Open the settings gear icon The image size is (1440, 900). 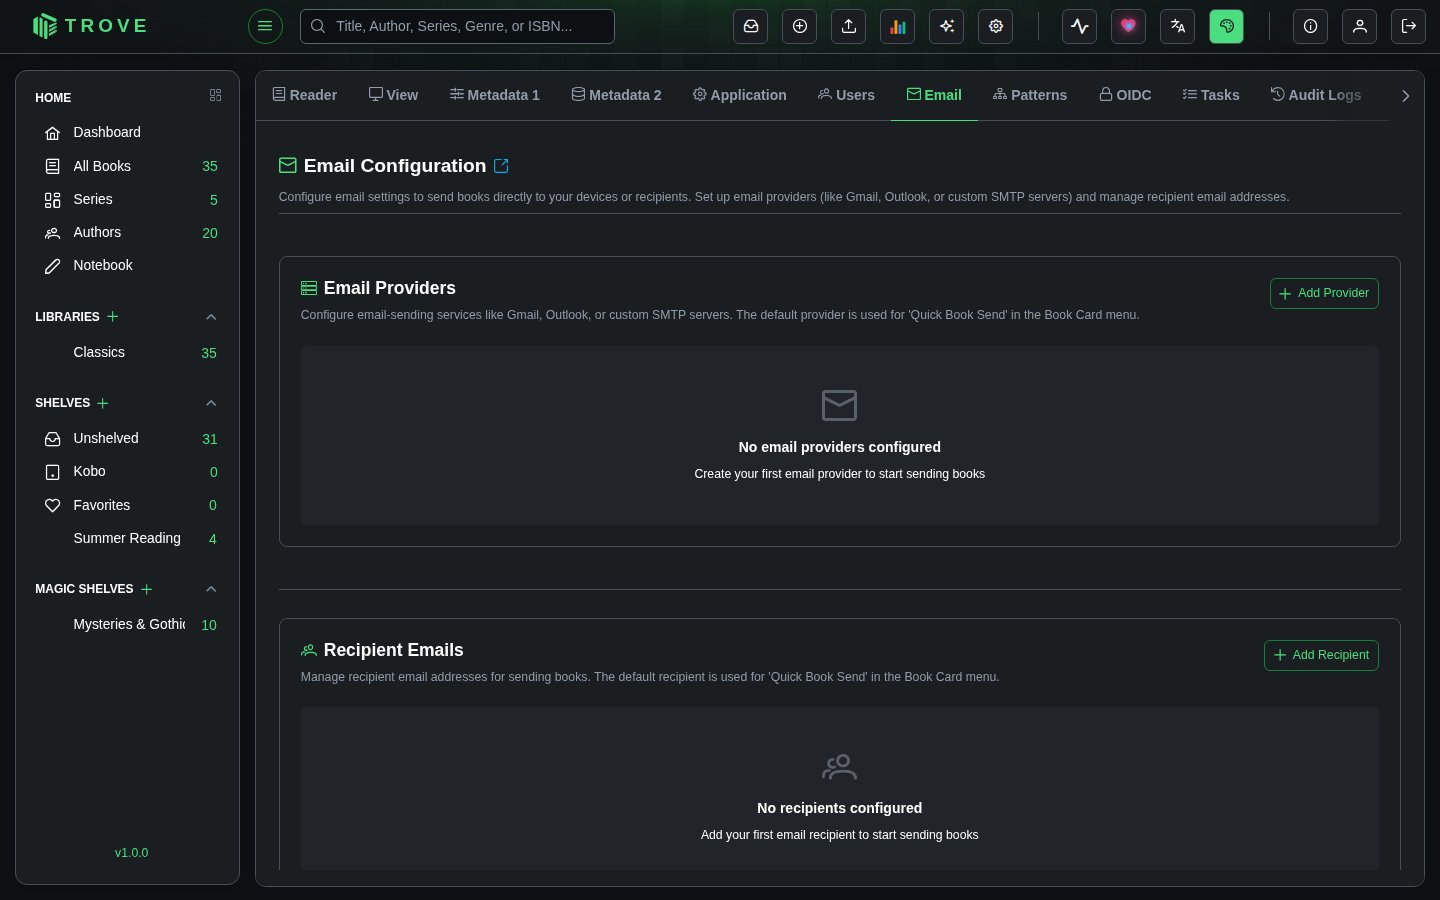coord(996,26)
